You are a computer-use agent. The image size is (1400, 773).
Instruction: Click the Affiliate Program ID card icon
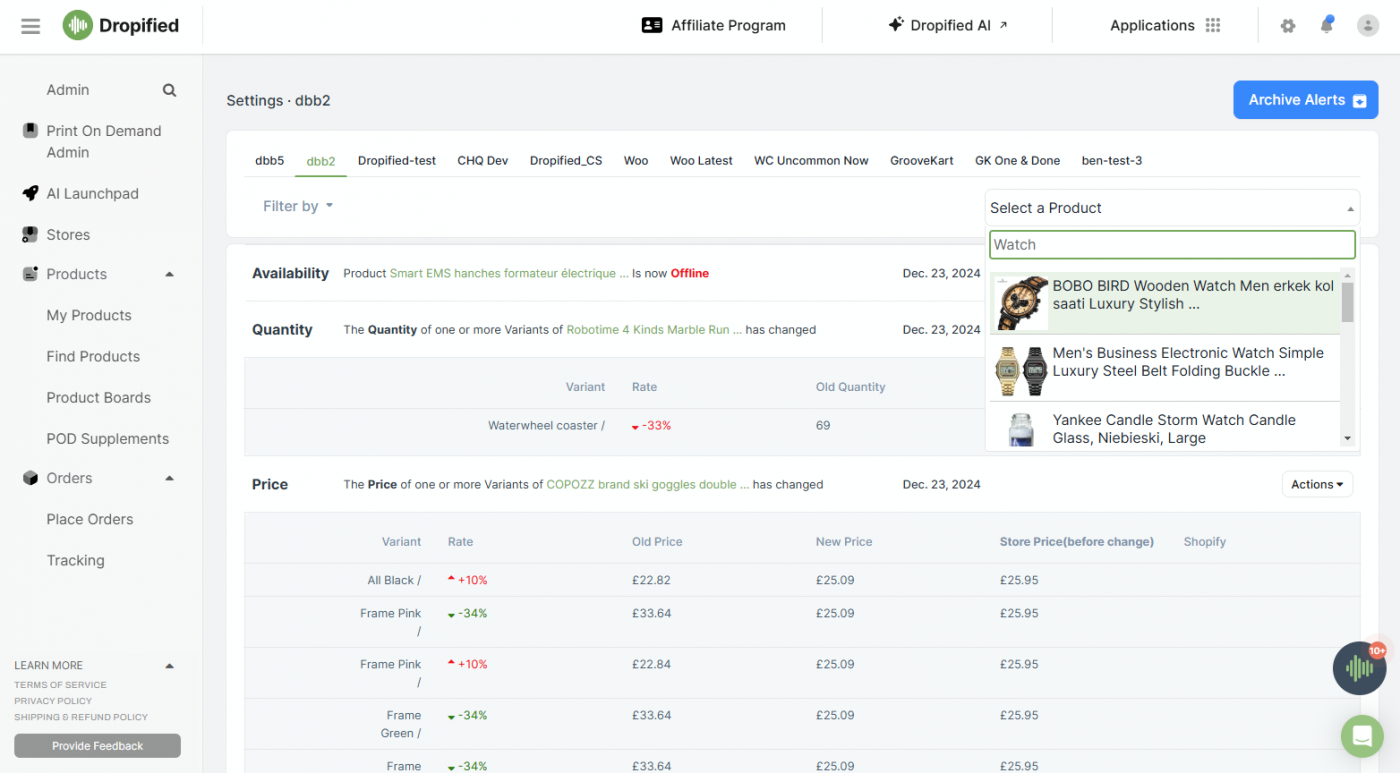(x=652, y=26)
